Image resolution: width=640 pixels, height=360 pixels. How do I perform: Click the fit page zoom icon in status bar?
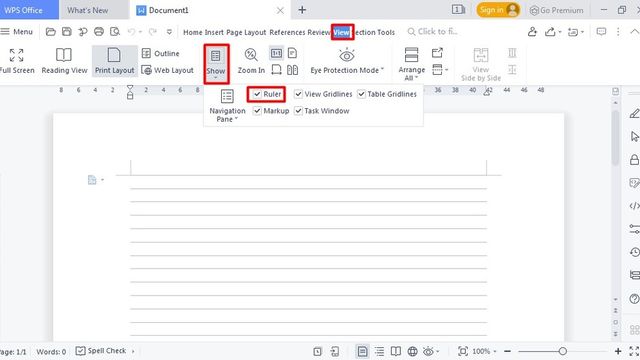(463, 351)
